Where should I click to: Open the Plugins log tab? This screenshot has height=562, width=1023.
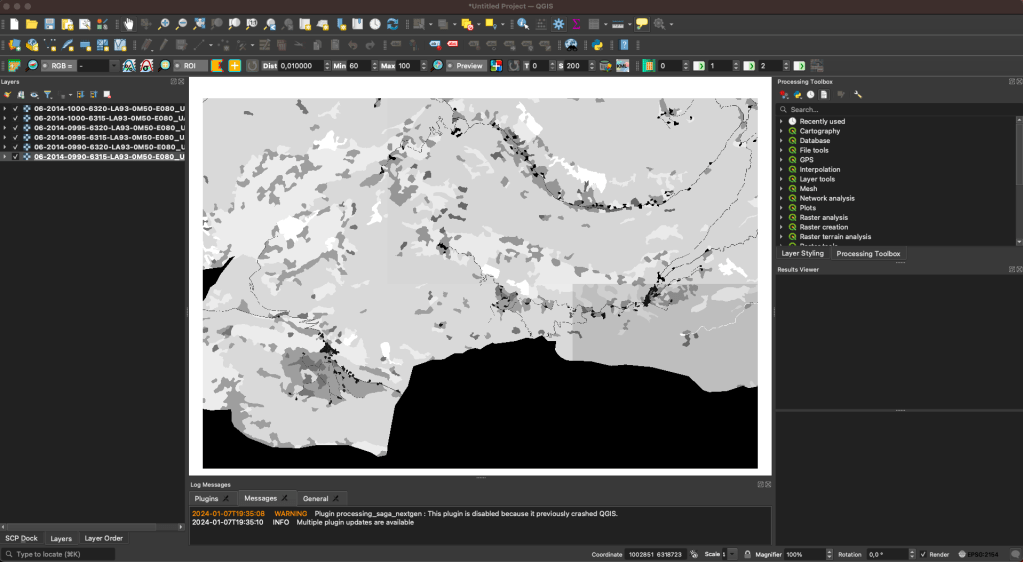[207, 498]
